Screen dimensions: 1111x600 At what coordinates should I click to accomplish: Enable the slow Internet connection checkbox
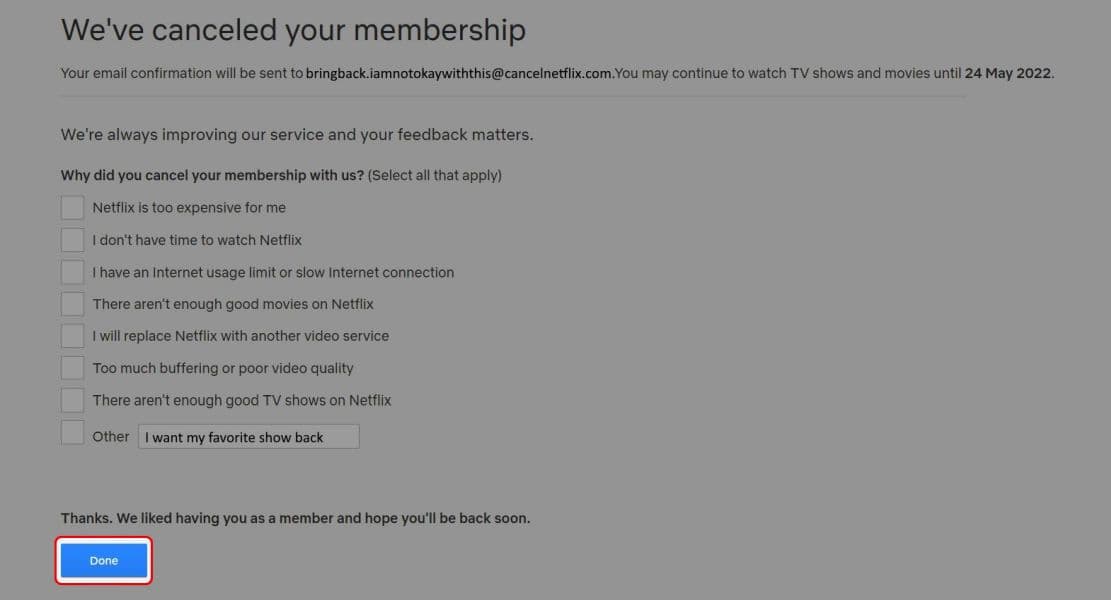point(71,271)
